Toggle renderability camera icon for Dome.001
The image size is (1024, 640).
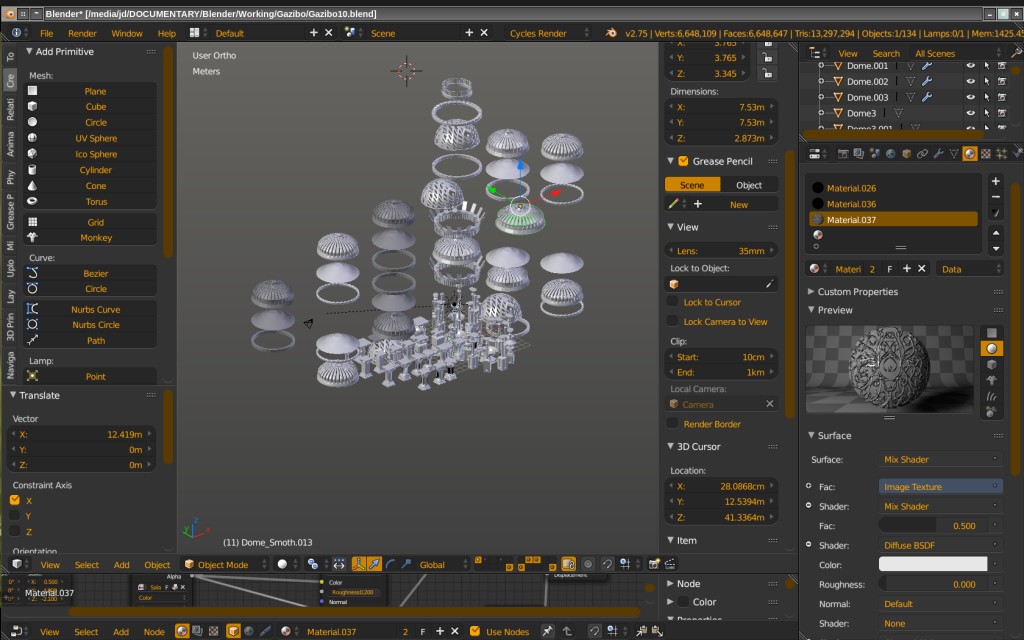(x=1002, y=66)
